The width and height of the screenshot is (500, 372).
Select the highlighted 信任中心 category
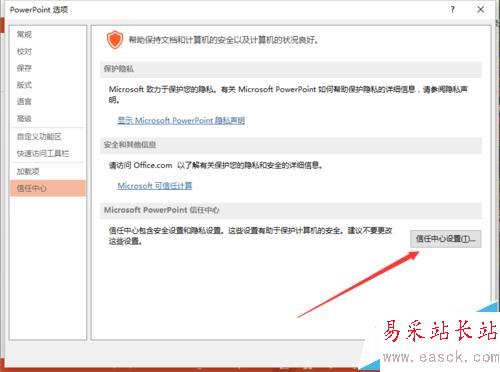(x=48, y=188)
